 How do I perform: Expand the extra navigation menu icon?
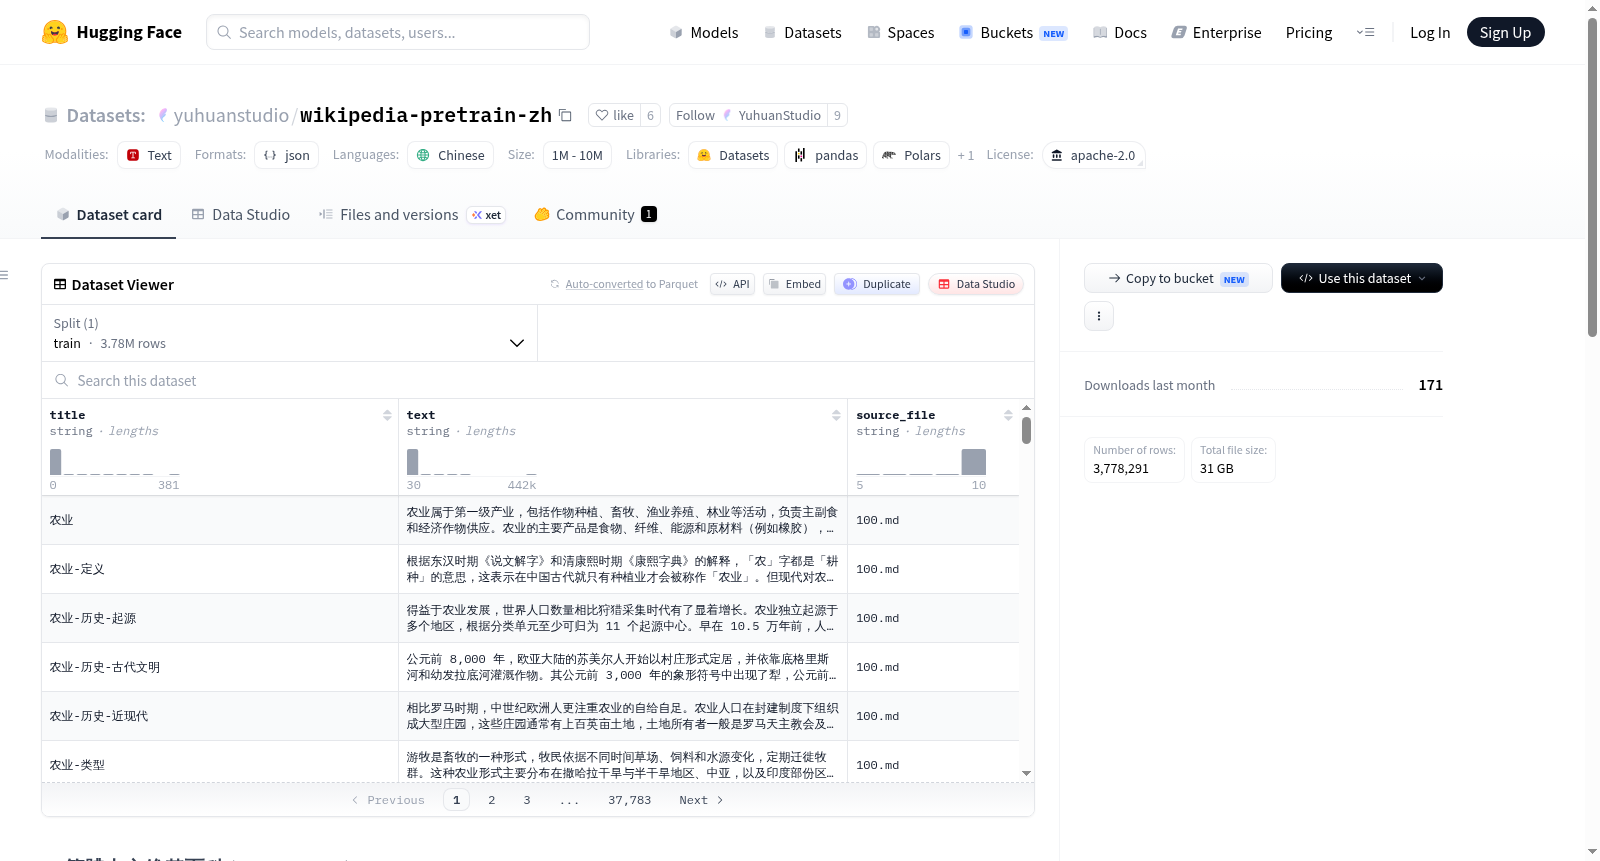point(1365,32)
